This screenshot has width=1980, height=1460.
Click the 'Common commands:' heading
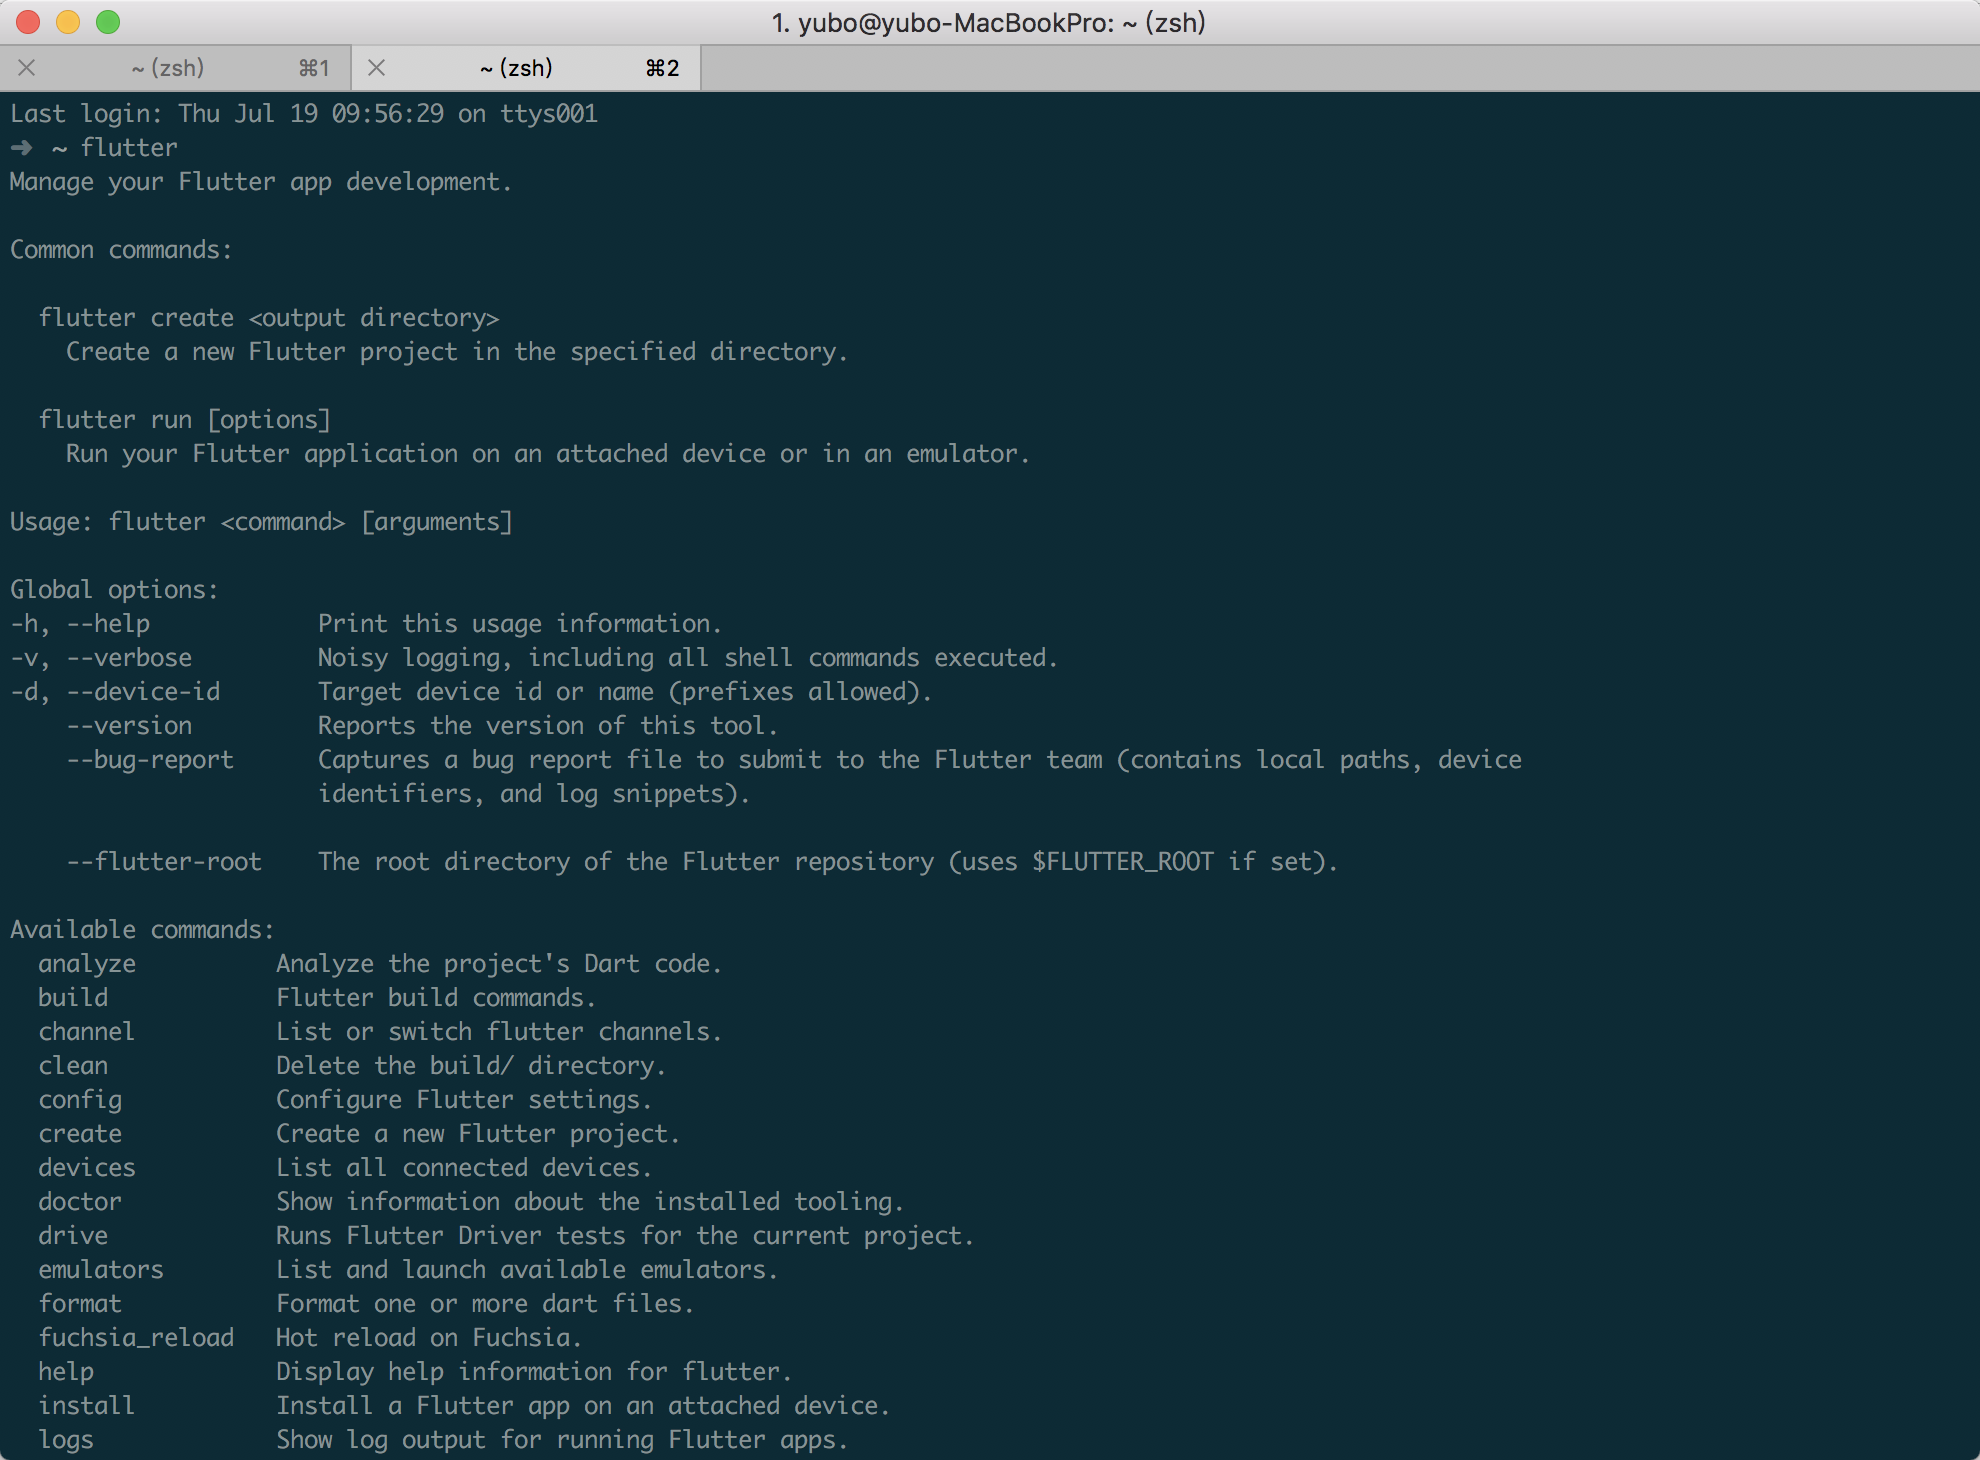pyautogui.click(x=121, y=250)
